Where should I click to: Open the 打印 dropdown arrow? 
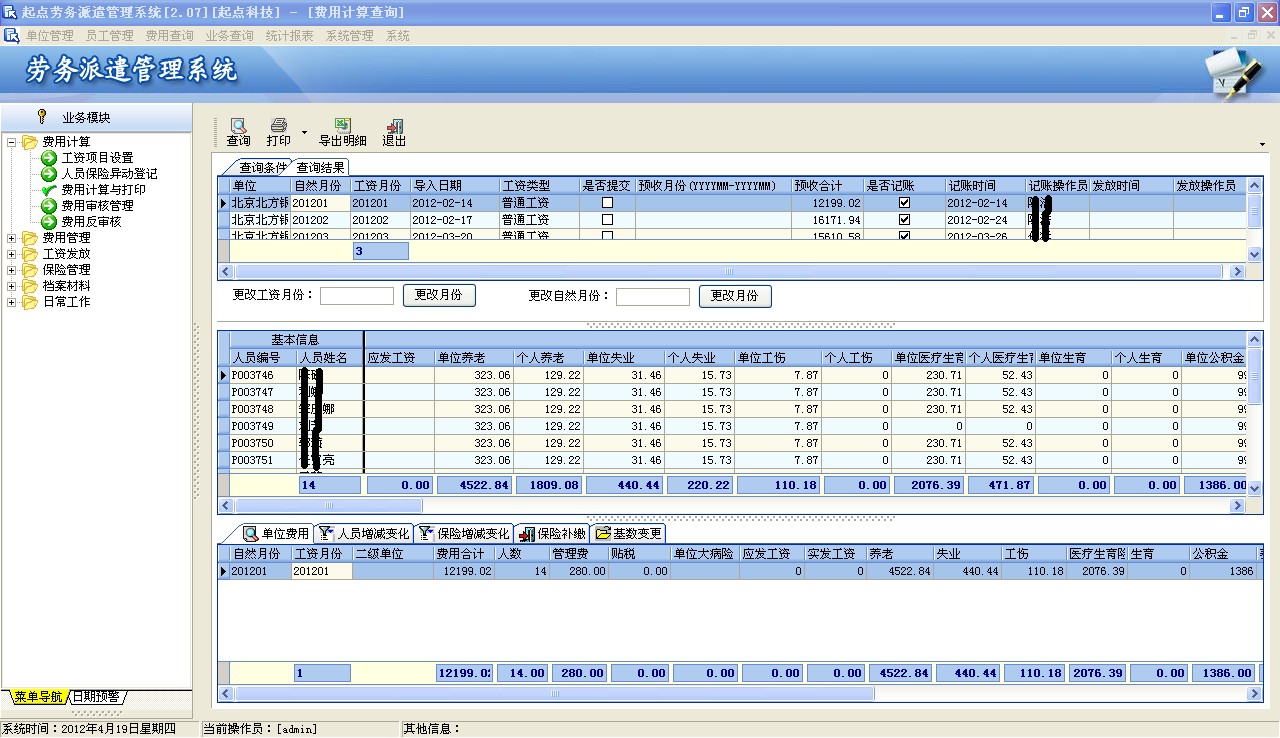(304, 132)
